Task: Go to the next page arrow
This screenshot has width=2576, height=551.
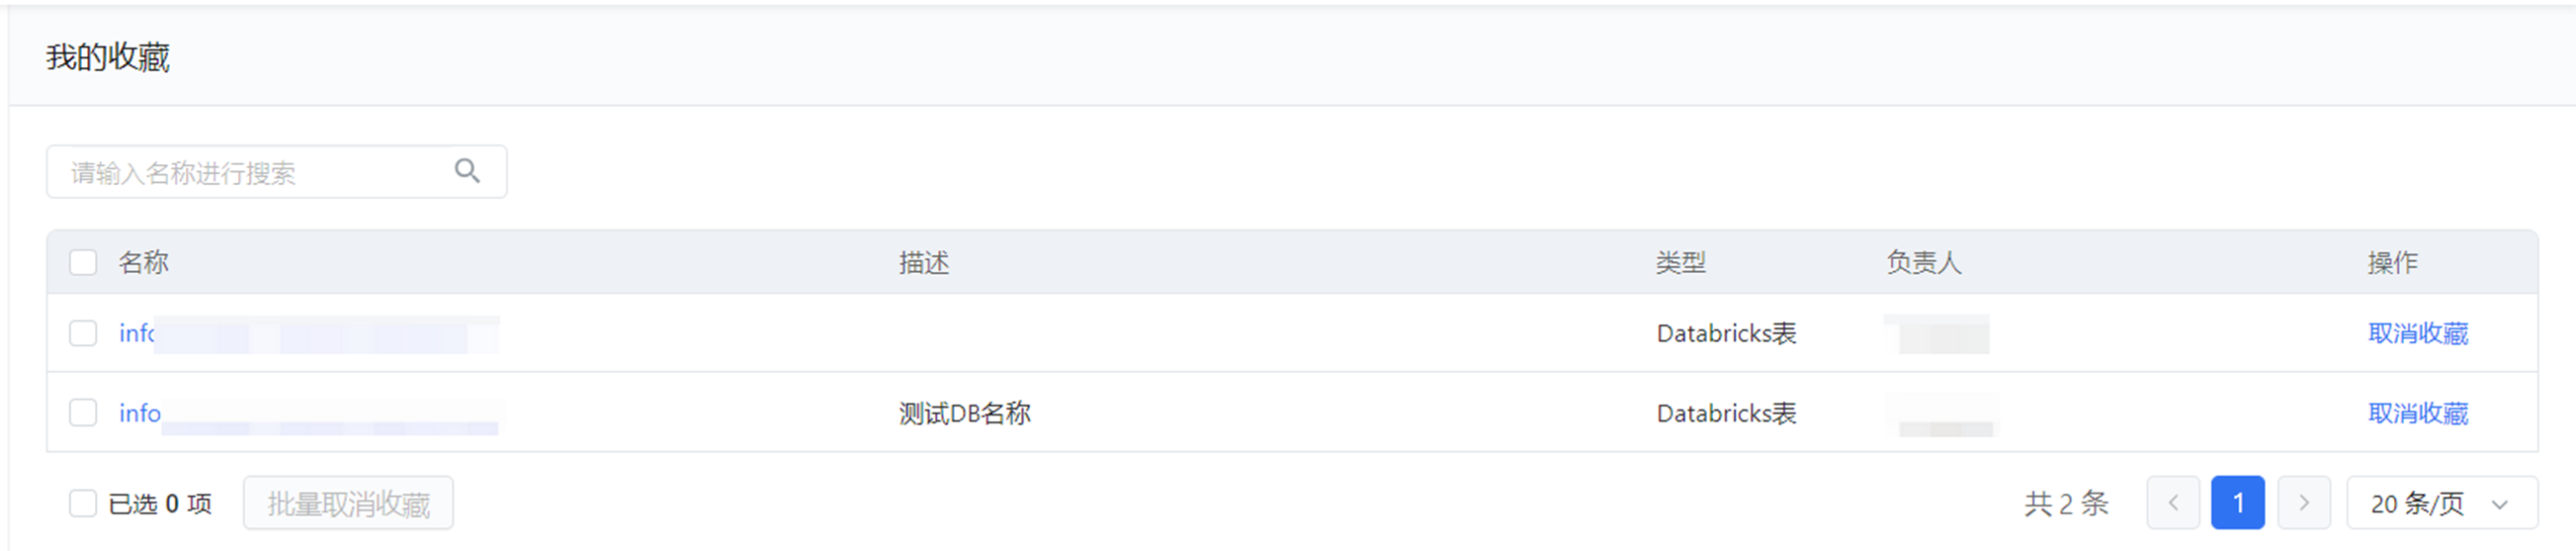Action: coord(2303,503)
